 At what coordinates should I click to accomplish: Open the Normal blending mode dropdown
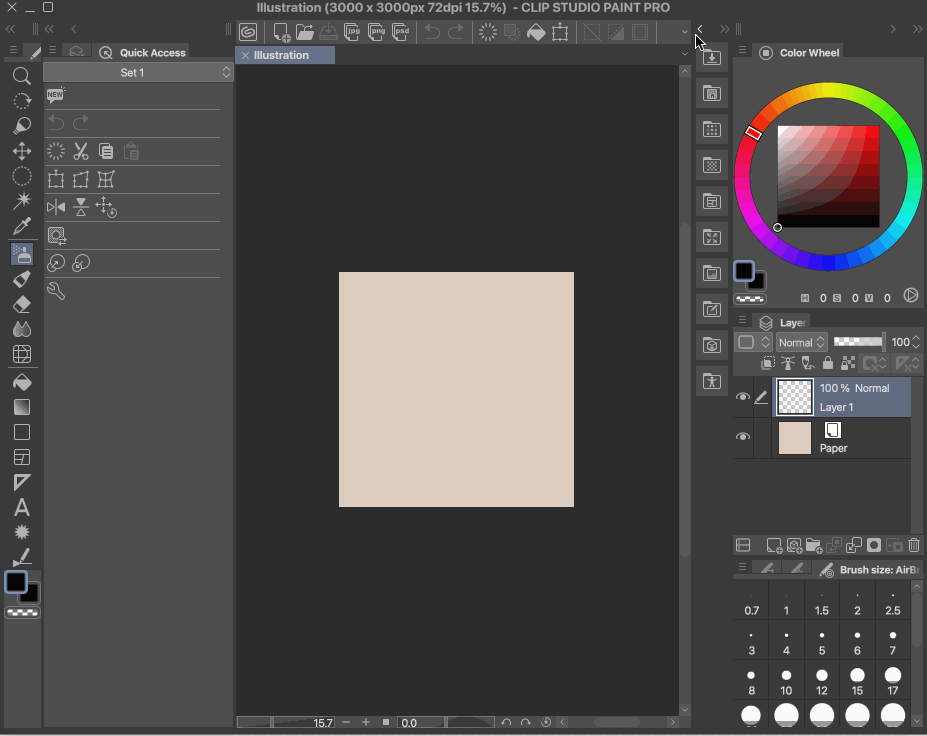[801, 342]
